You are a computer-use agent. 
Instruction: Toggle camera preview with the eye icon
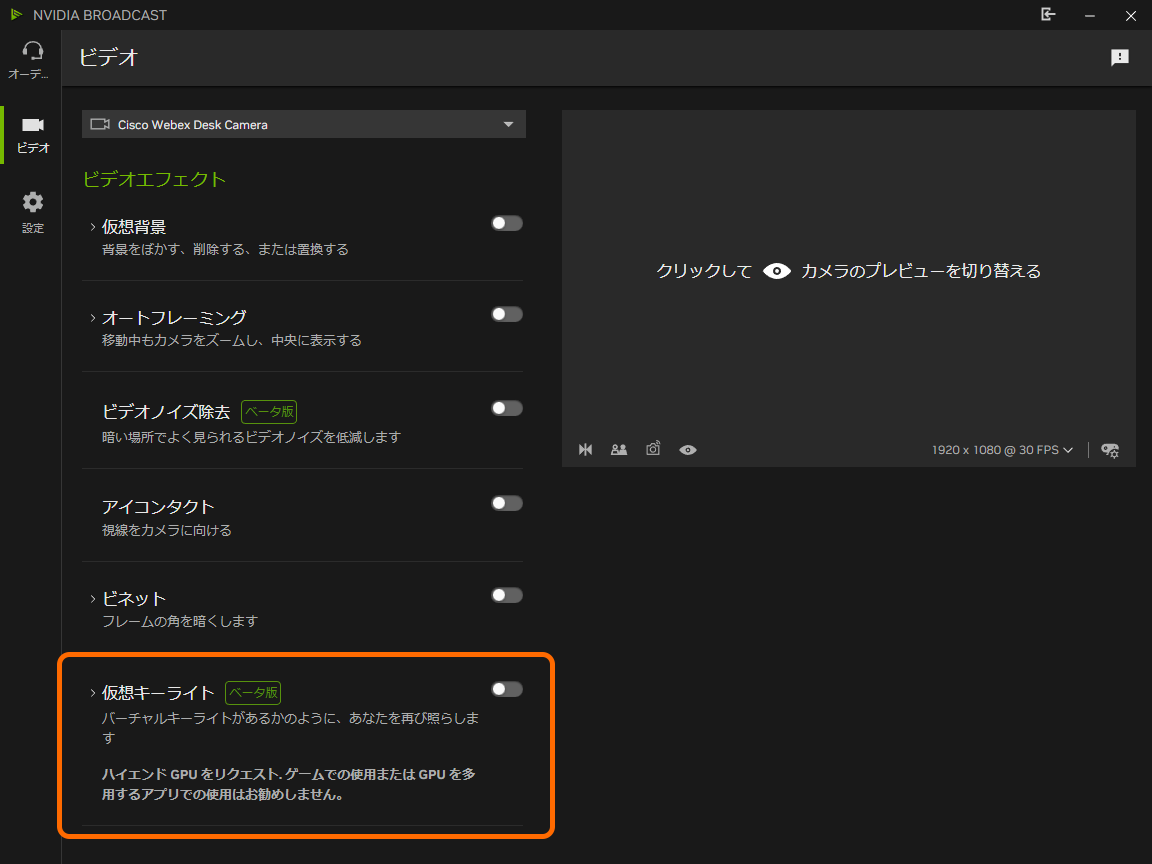687,450
